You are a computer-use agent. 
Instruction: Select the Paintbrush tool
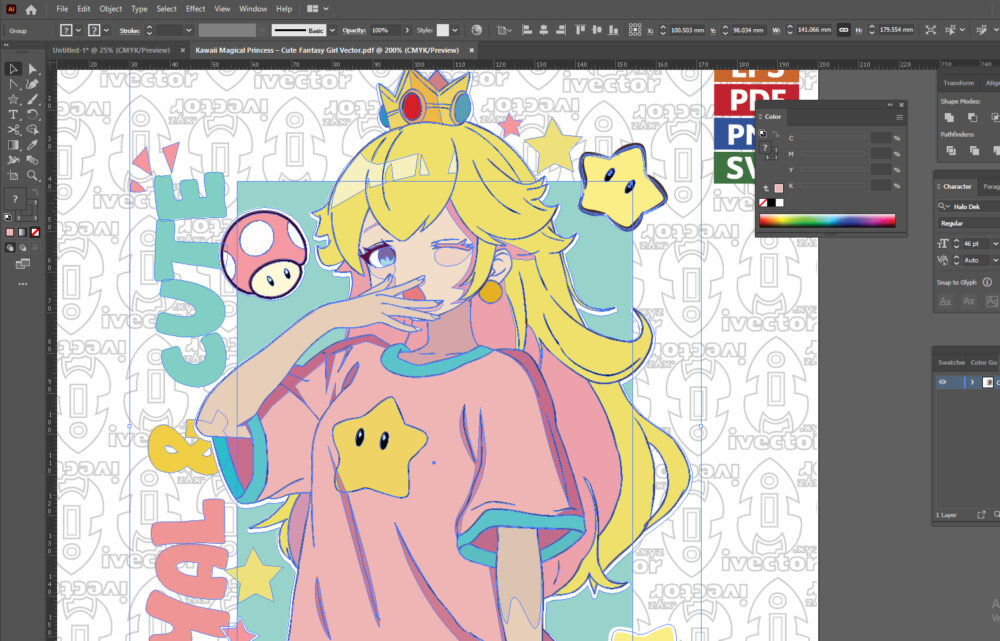click(33, 99)
